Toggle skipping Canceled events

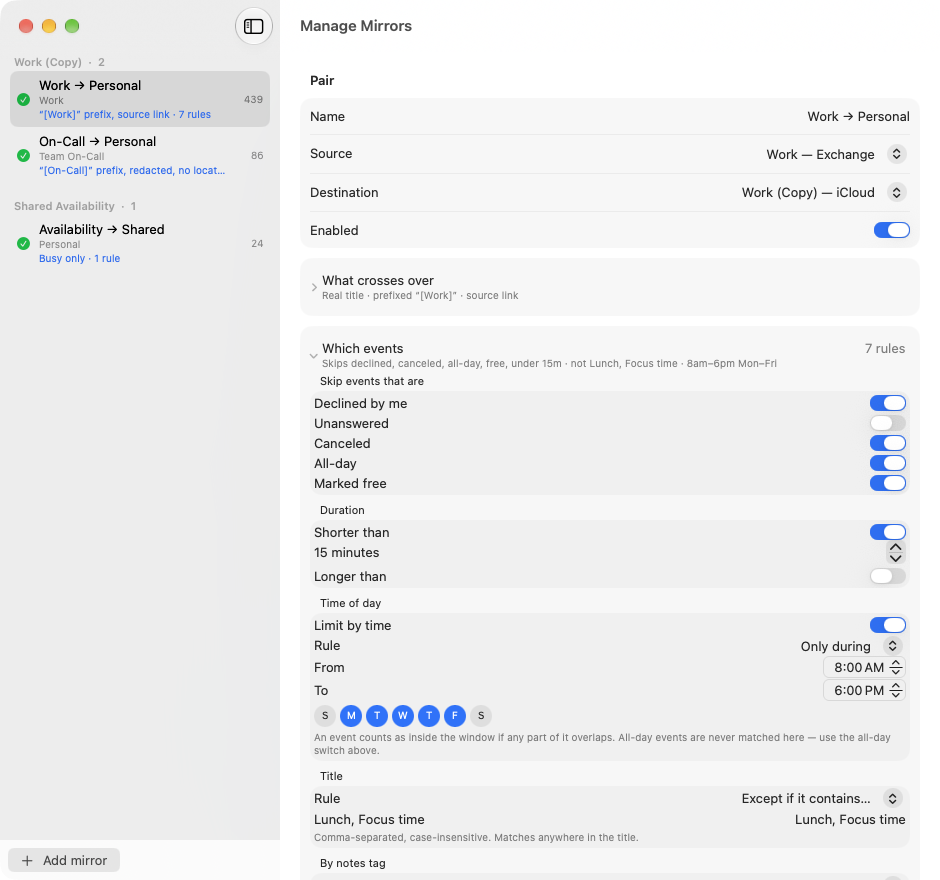888,443
